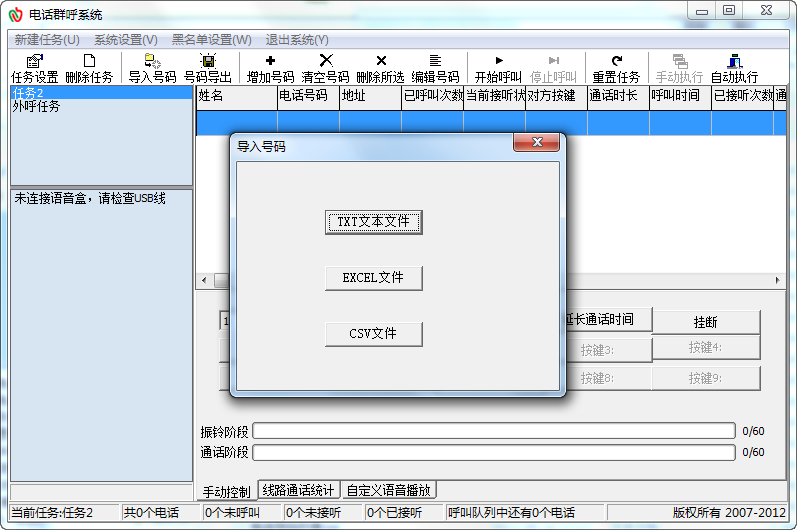The image size is (797, 530).
Task: Click the 按键9: button
Action: click(706, 378)
